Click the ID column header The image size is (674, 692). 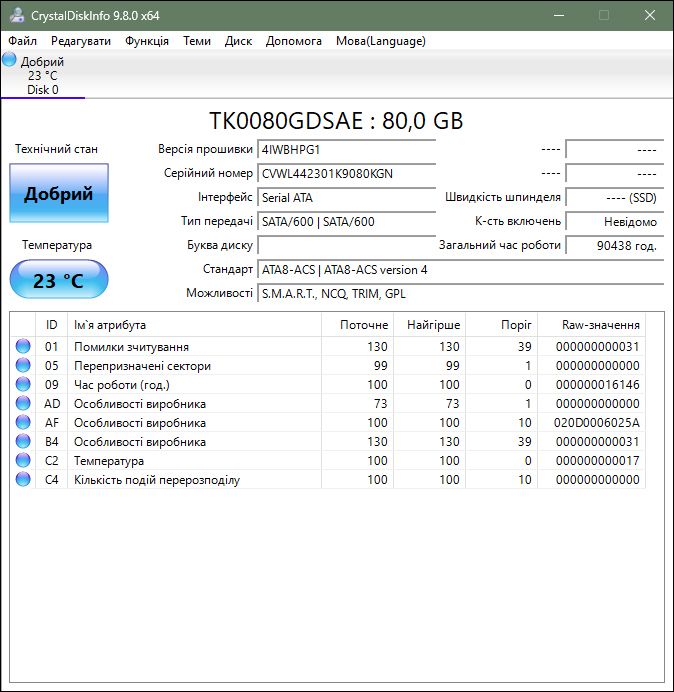tap(51, 325)
